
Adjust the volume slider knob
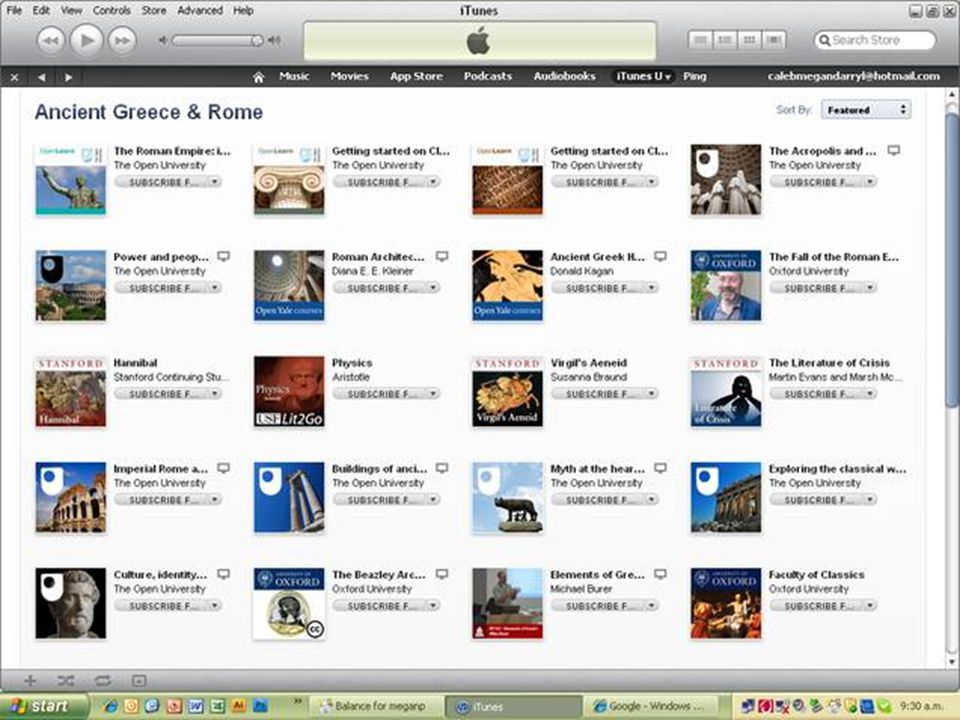coord(257,40)
